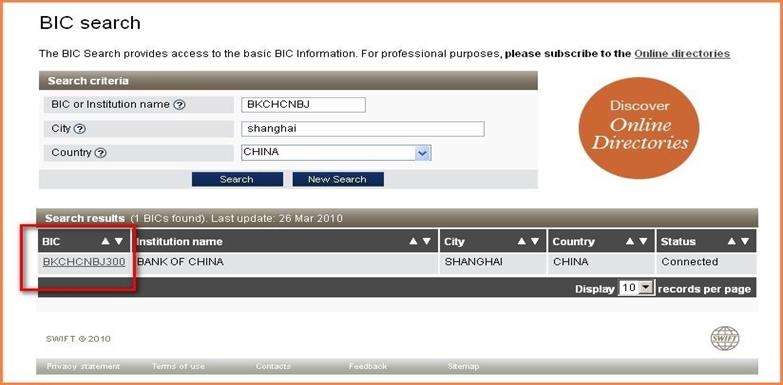Click the Search criteria panel header
Screen dimensions: 783x385
[x=288, y=81]
